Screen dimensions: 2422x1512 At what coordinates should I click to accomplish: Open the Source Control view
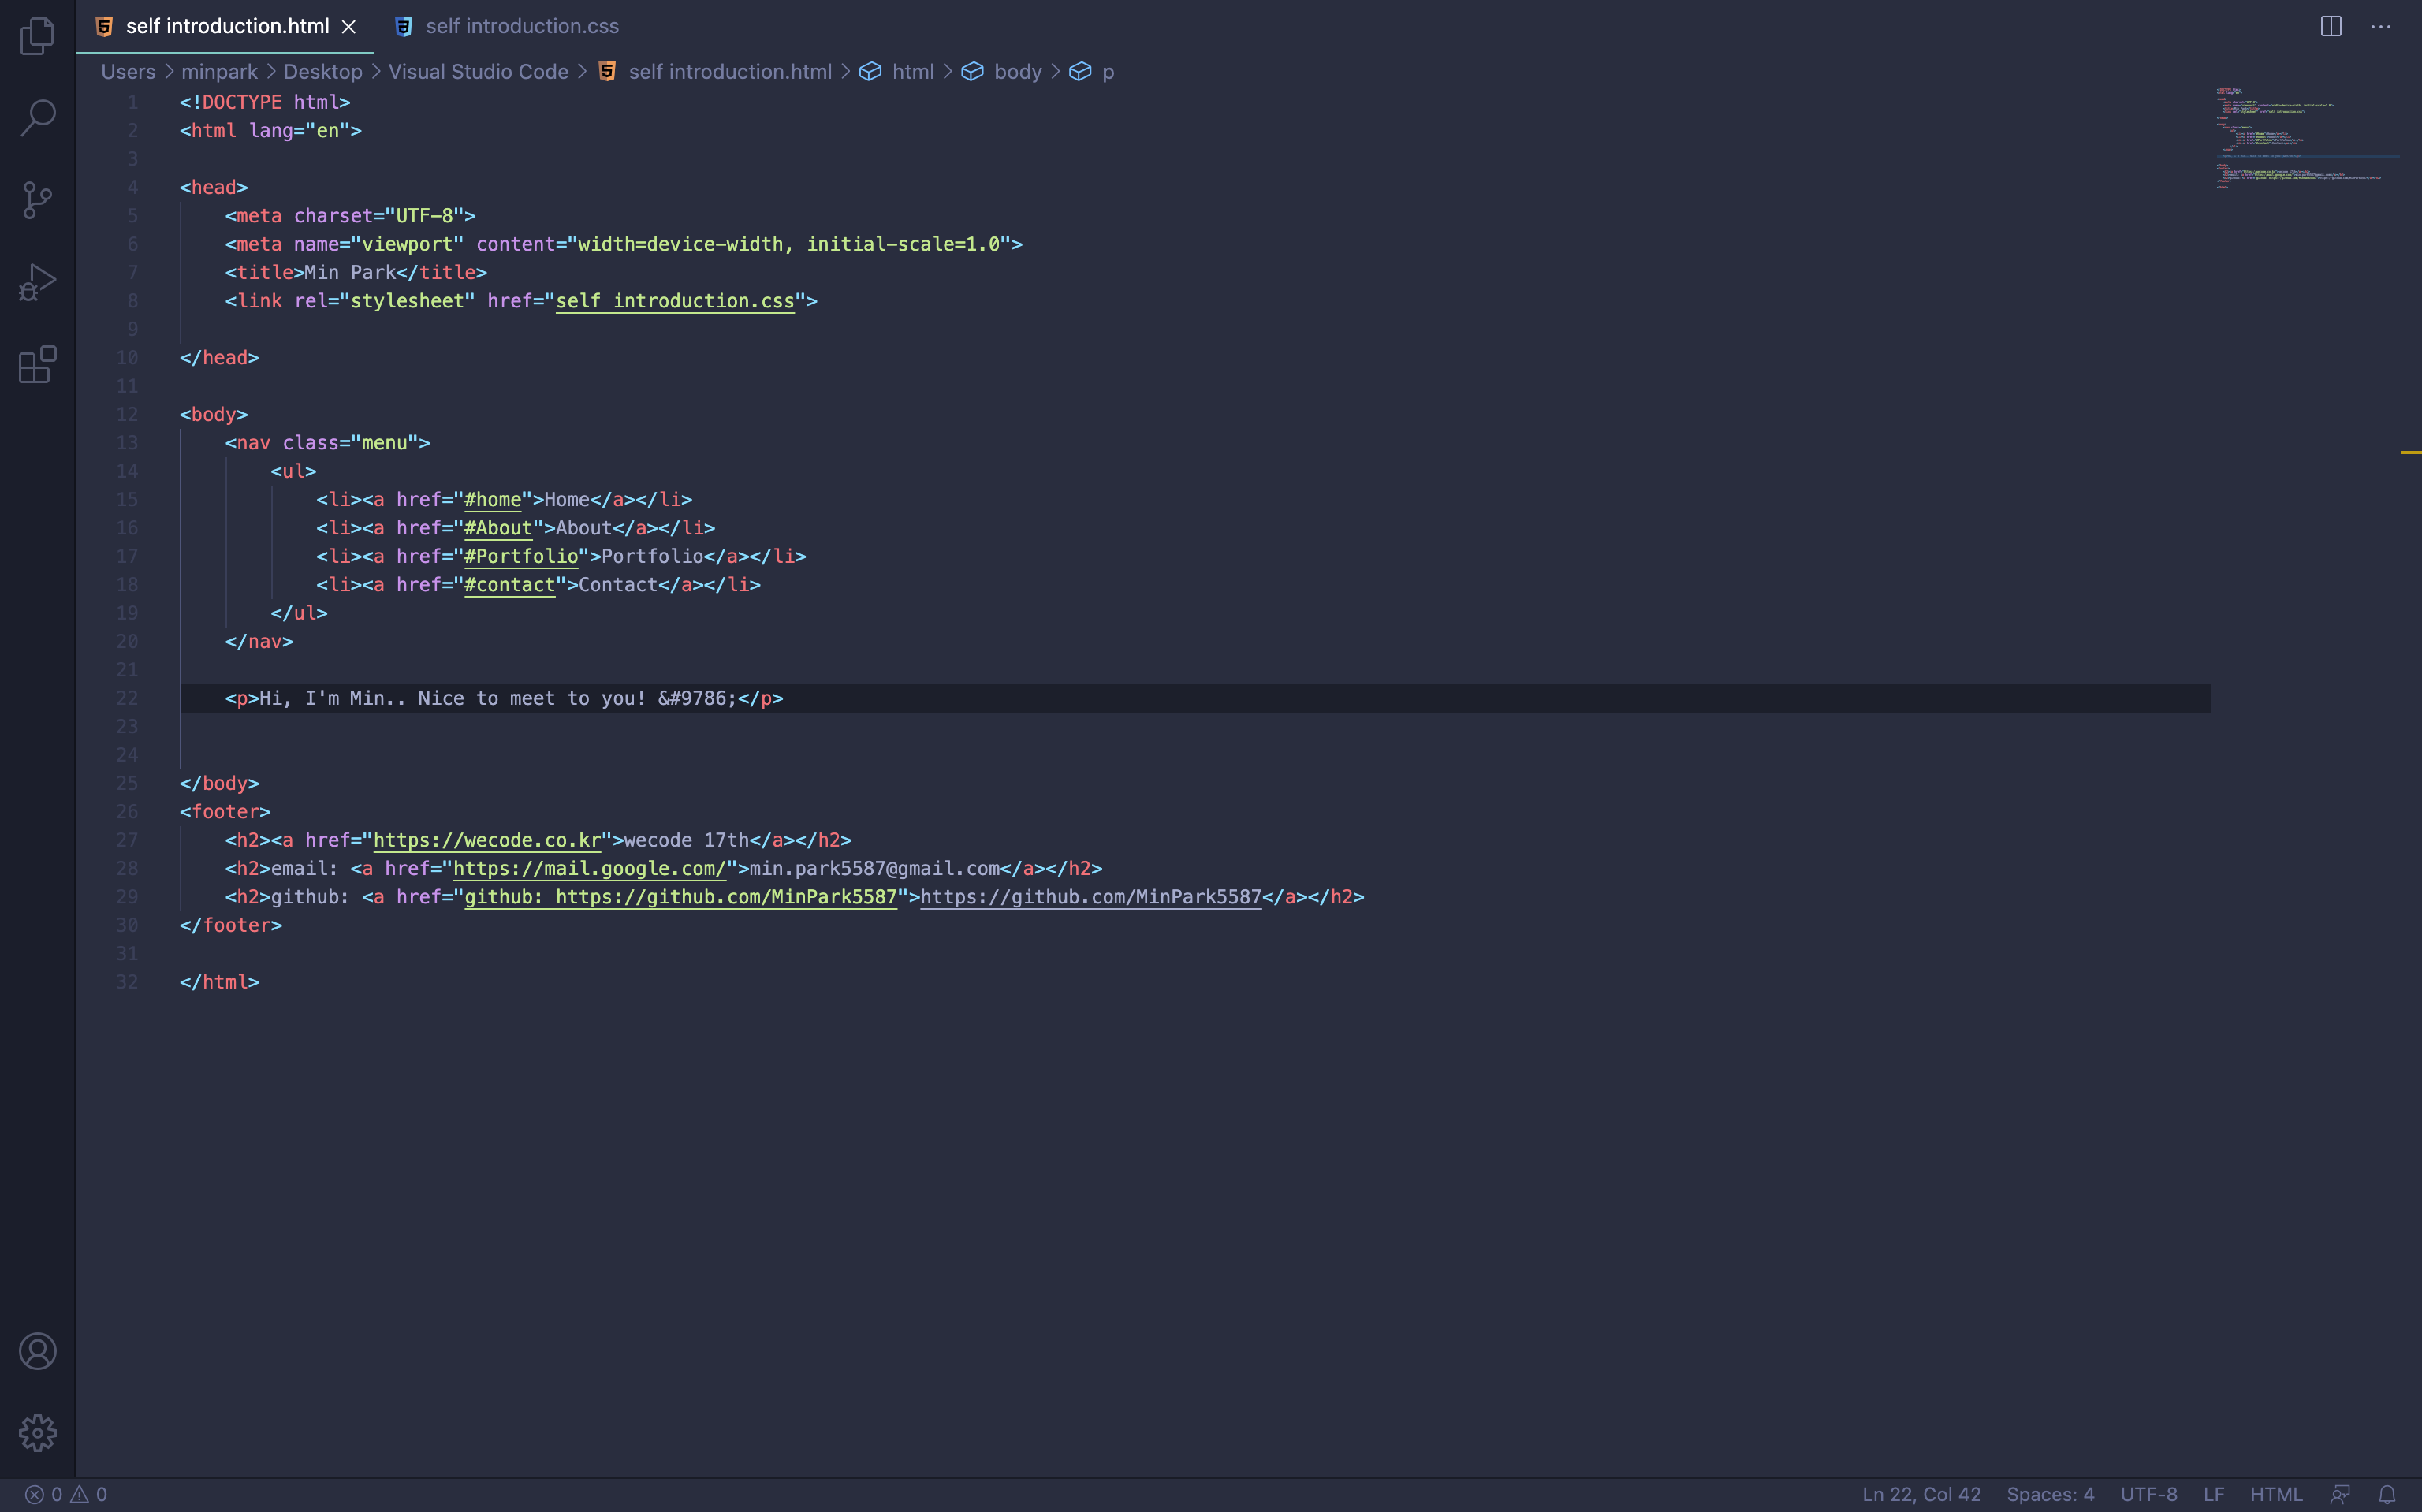[37, 200]
